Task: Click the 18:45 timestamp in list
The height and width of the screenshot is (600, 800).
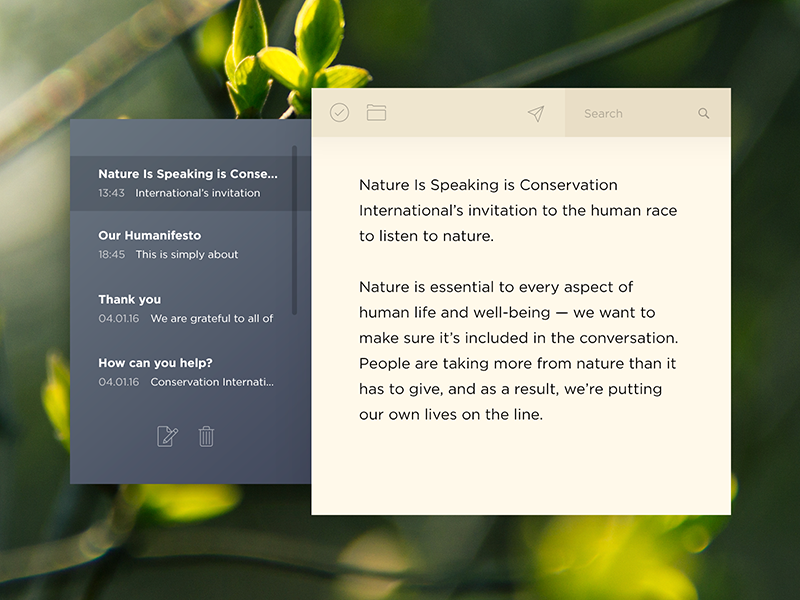Action: pos(111,255)
